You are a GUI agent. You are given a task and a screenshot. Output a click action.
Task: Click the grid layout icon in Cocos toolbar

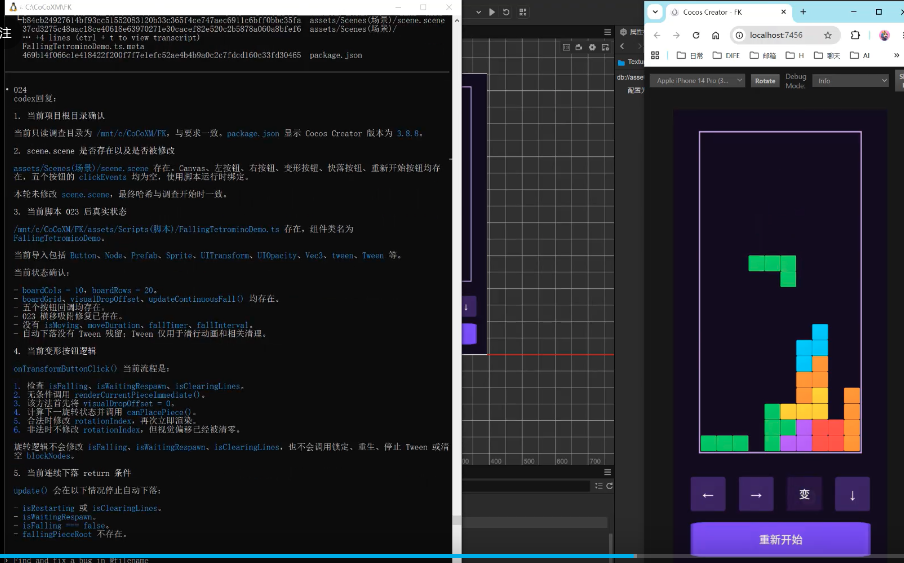point(522,12)
